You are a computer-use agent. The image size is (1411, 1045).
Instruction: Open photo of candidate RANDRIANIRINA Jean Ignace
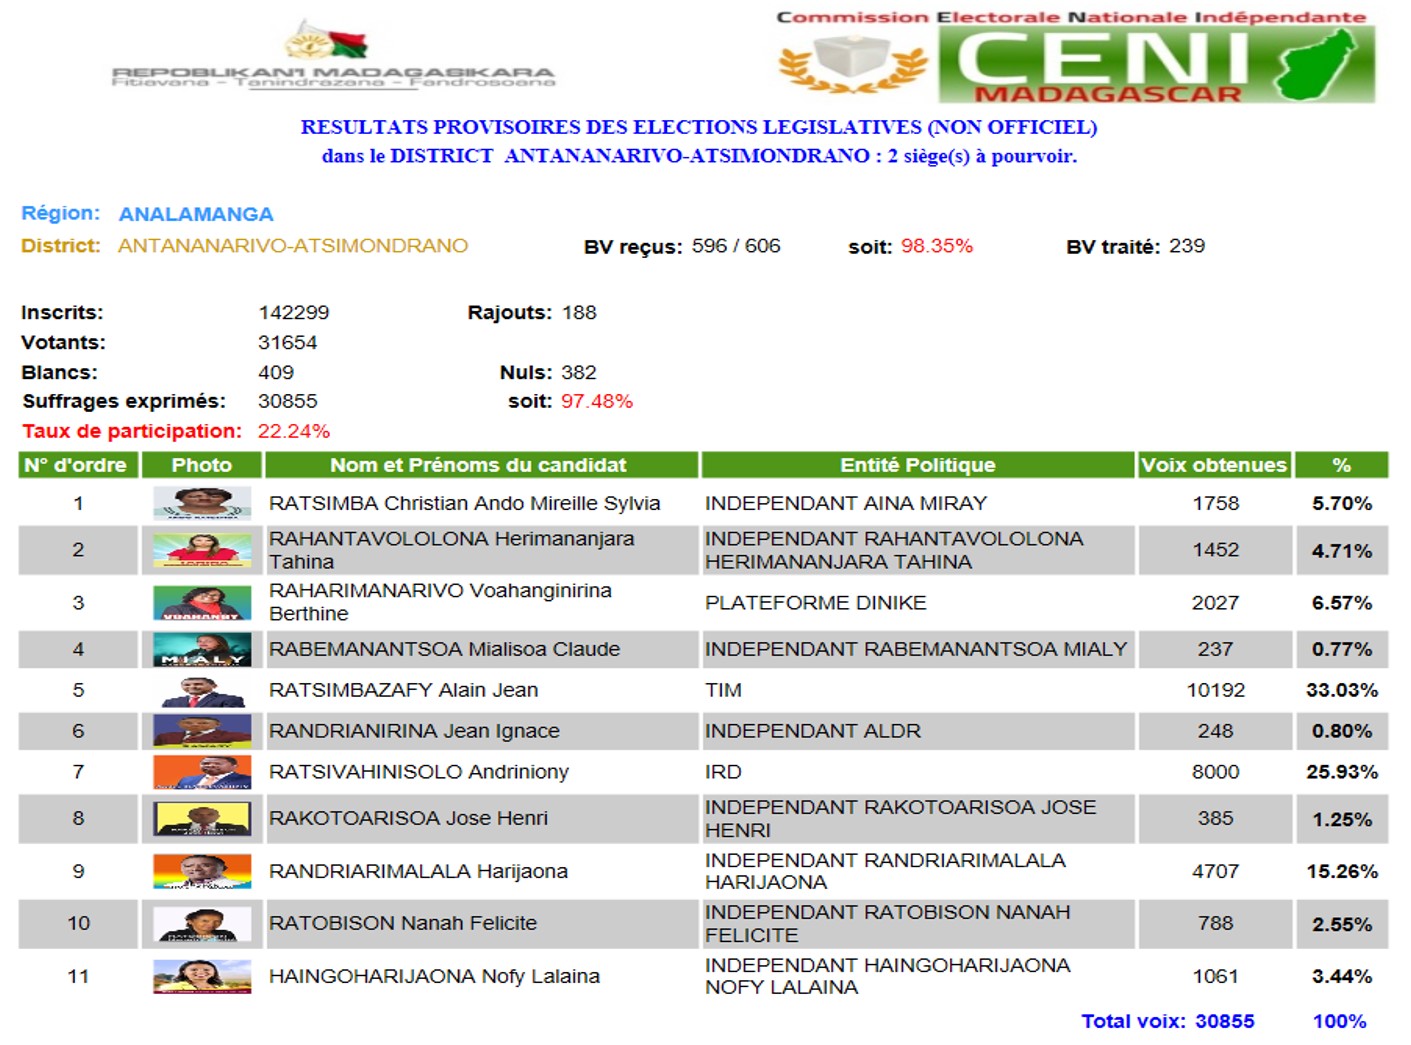(202, 731)
